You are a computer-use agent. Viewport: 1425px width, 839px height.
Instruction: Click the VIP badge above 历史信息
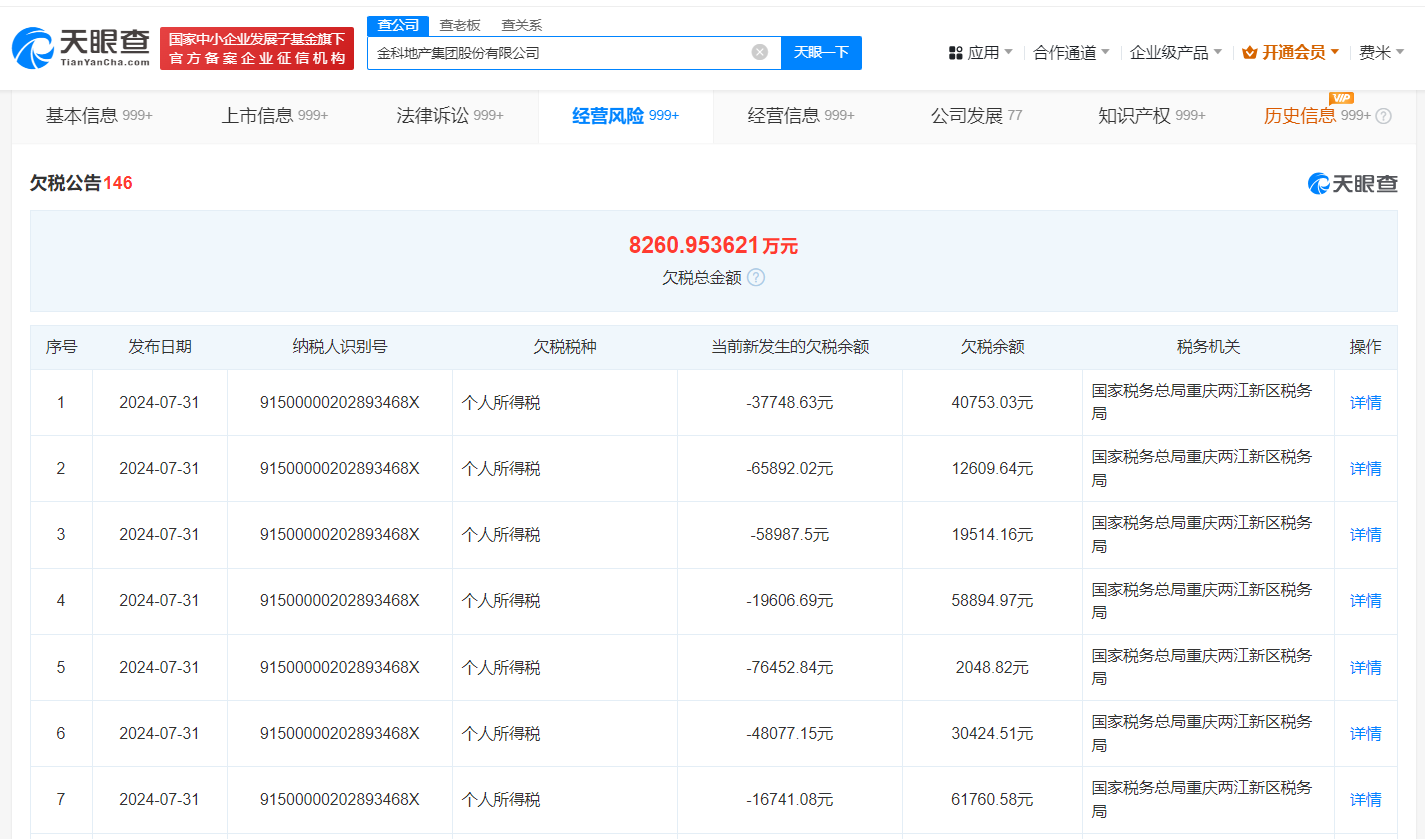1341,99
